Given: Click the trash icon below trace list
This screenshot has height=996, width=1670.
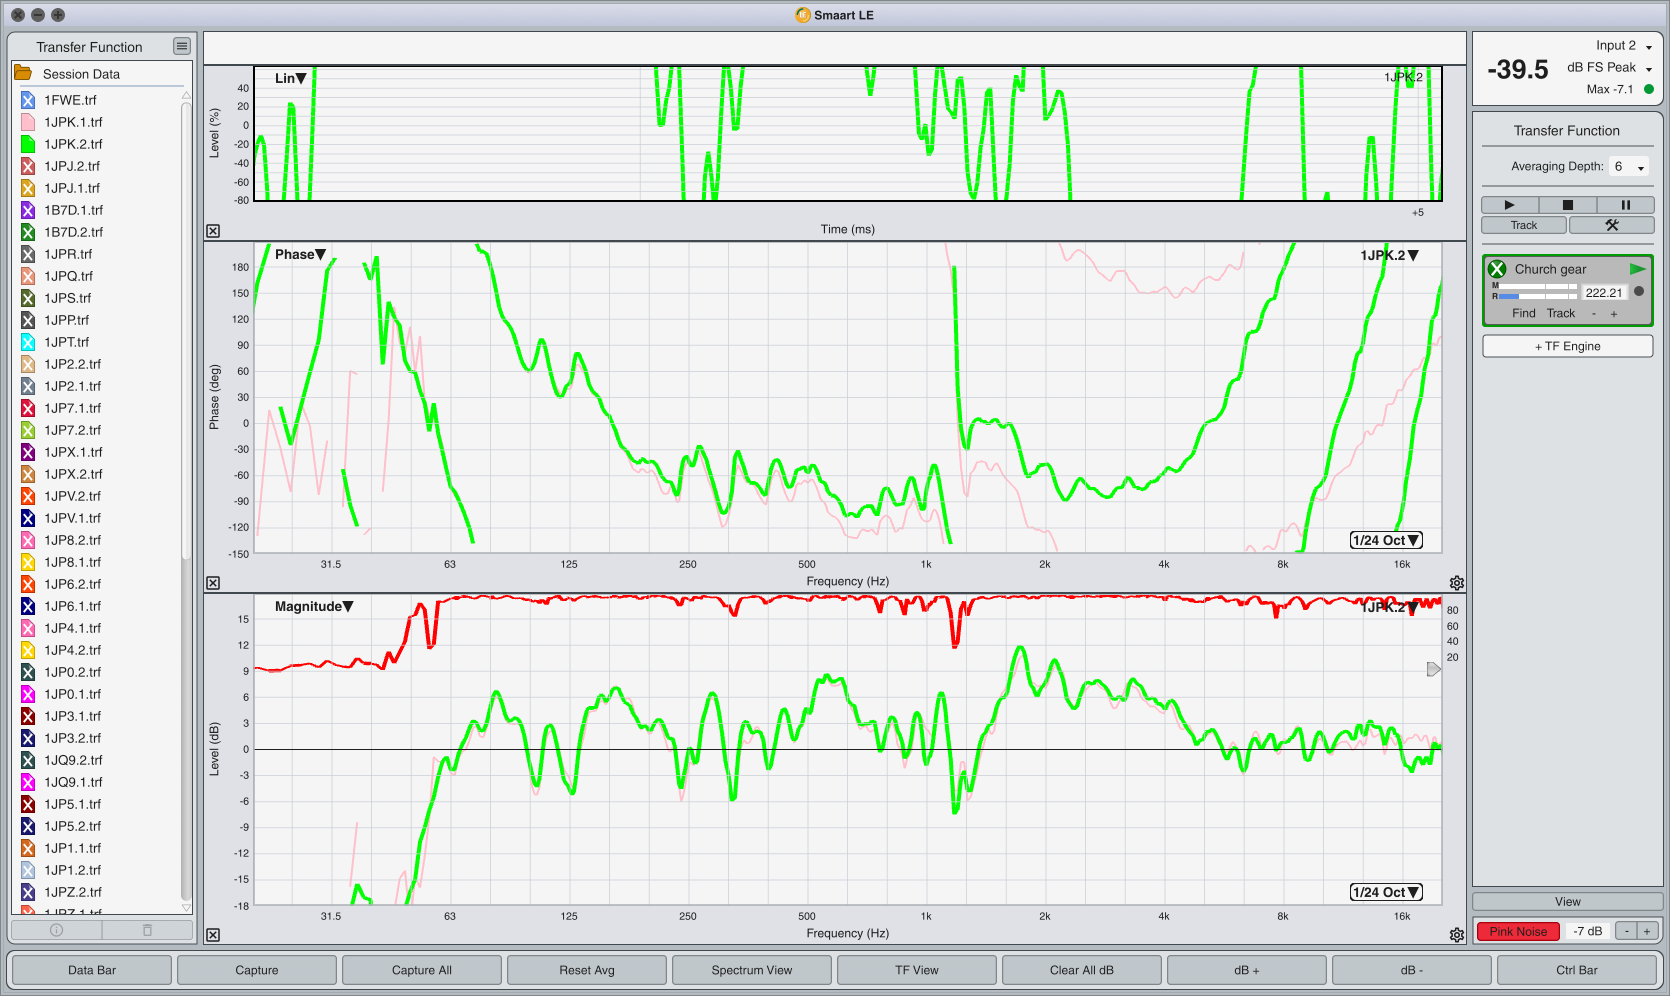Looking at the screenshot, I should [147, 930].
